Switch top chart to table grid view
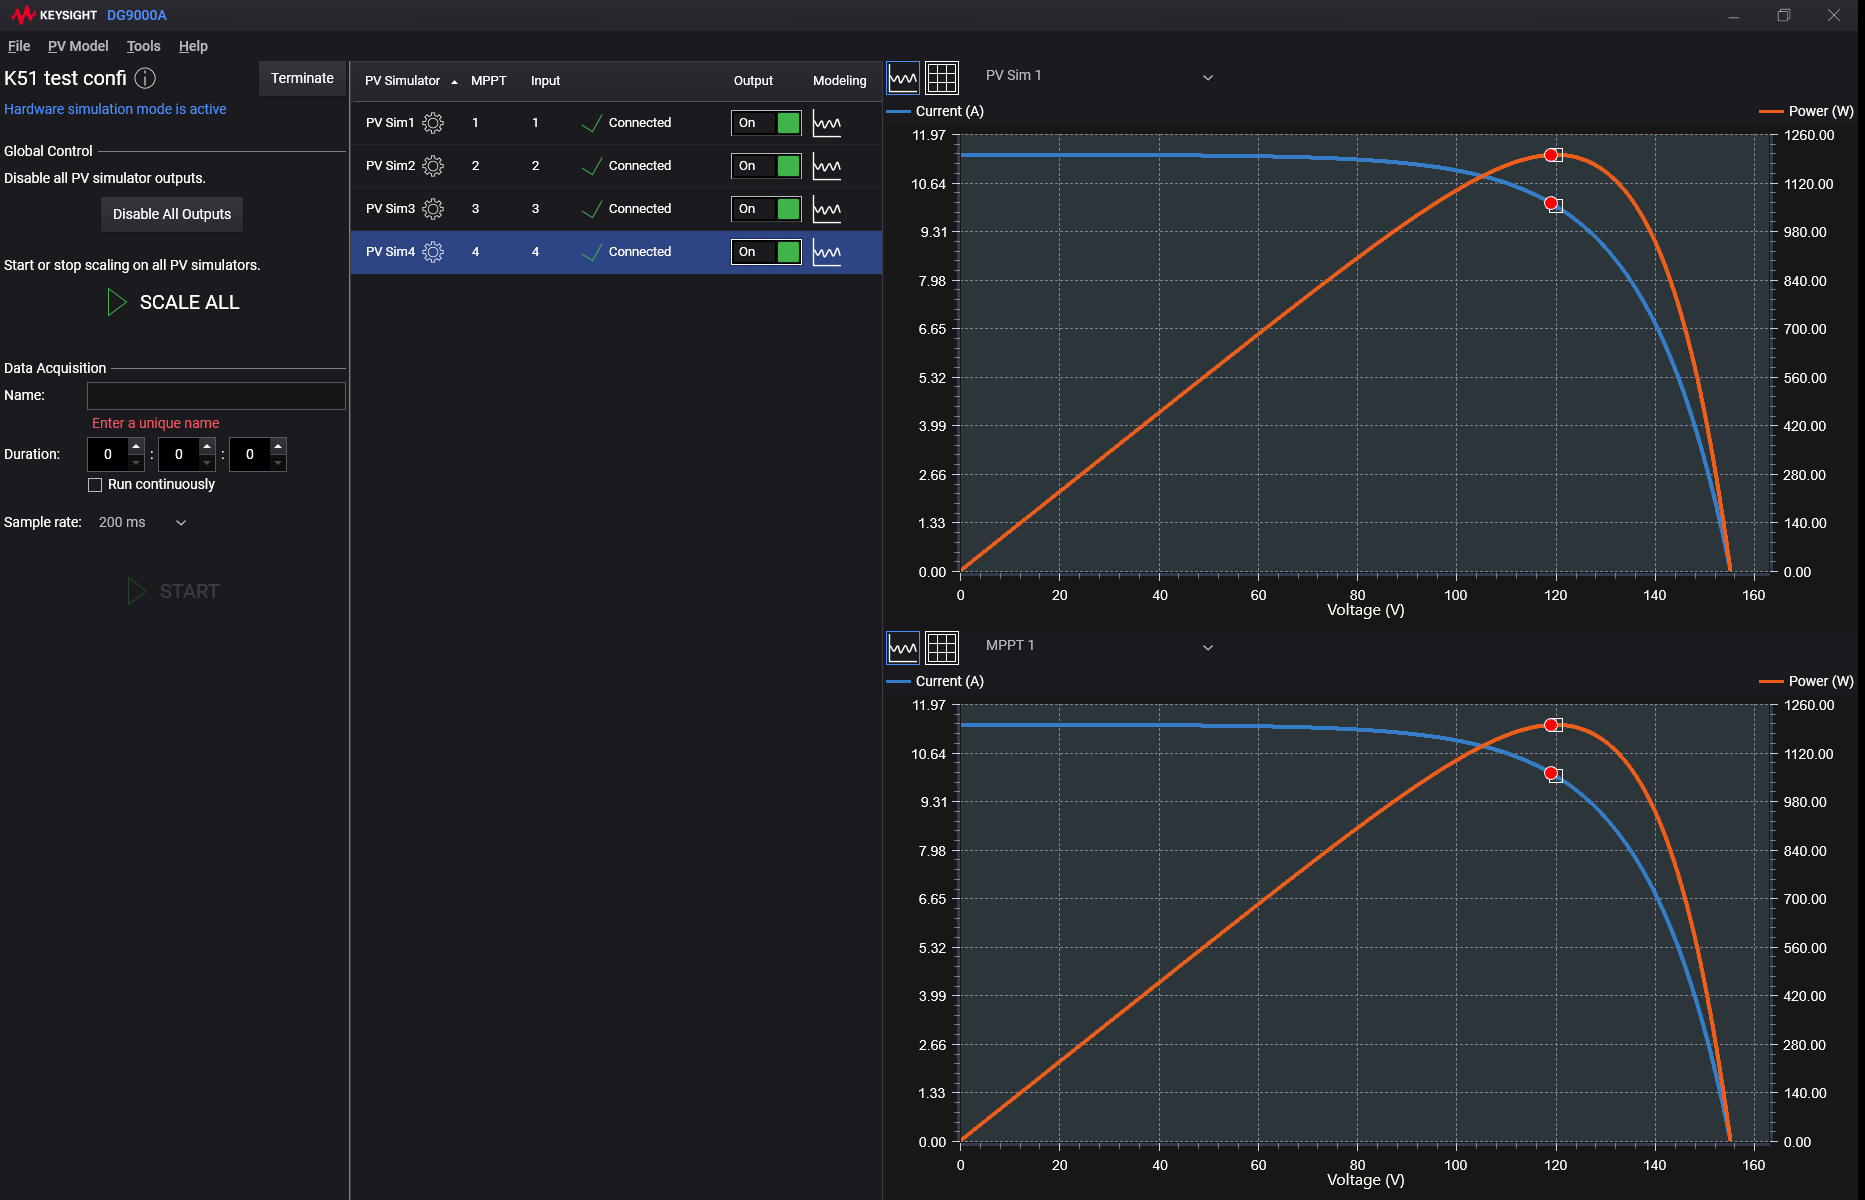1865x1200 pixels. tap(941, 77)
